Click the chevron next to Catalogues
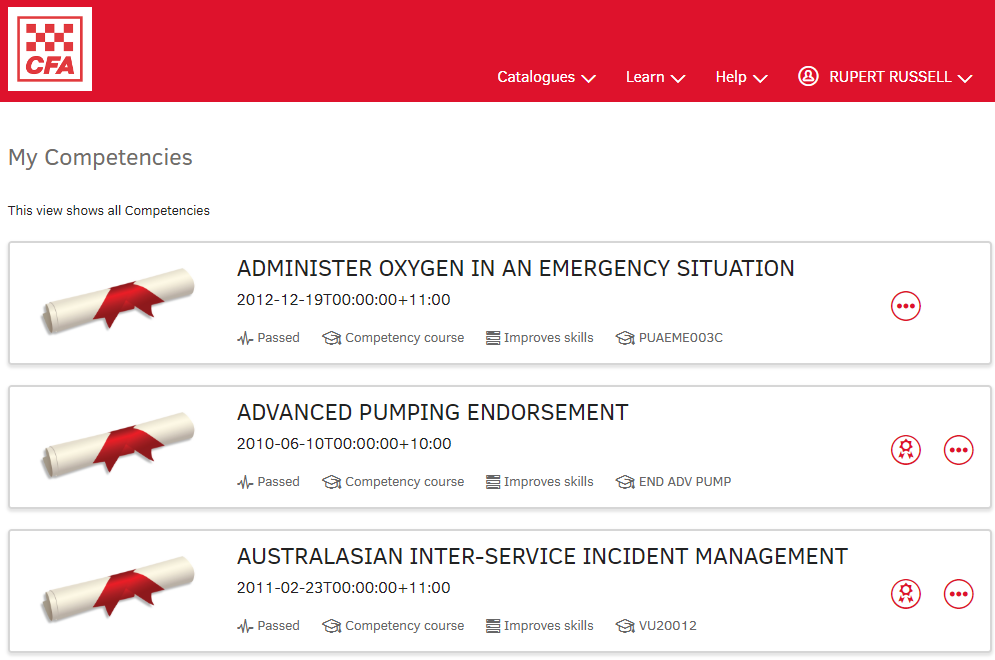Screen dimensions: 995x660 click(x=588, y=79)
